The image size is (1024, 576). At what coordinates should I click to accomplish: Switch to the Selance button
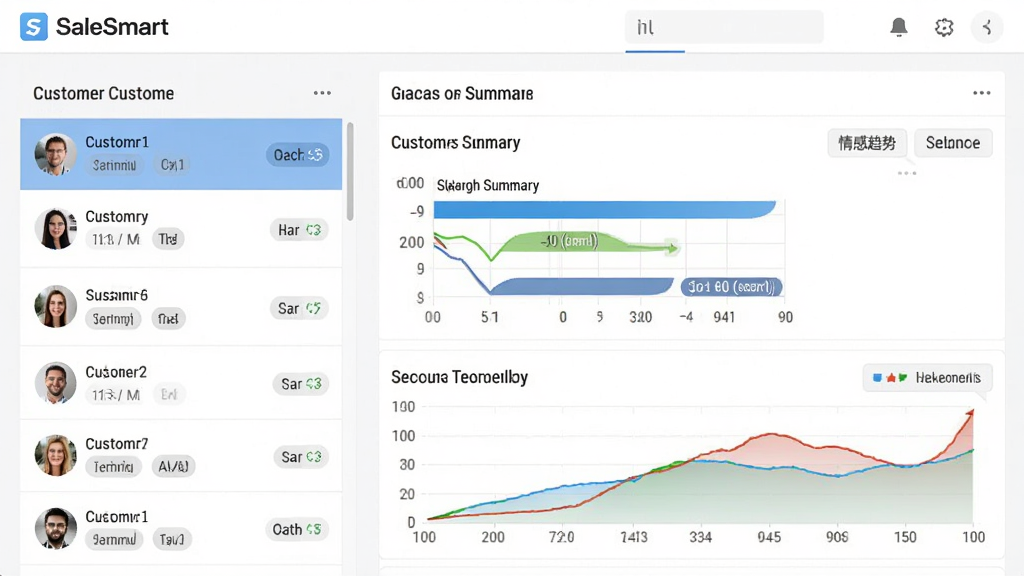click(x=953, y=143)
